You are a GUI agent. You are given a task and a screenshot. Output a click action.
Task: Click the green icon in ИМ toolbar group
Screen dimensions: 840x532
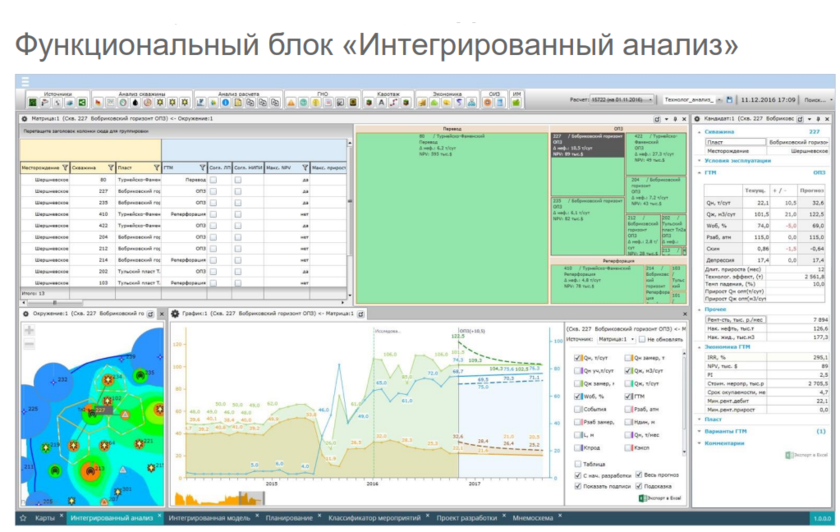[x=516, y=102]
